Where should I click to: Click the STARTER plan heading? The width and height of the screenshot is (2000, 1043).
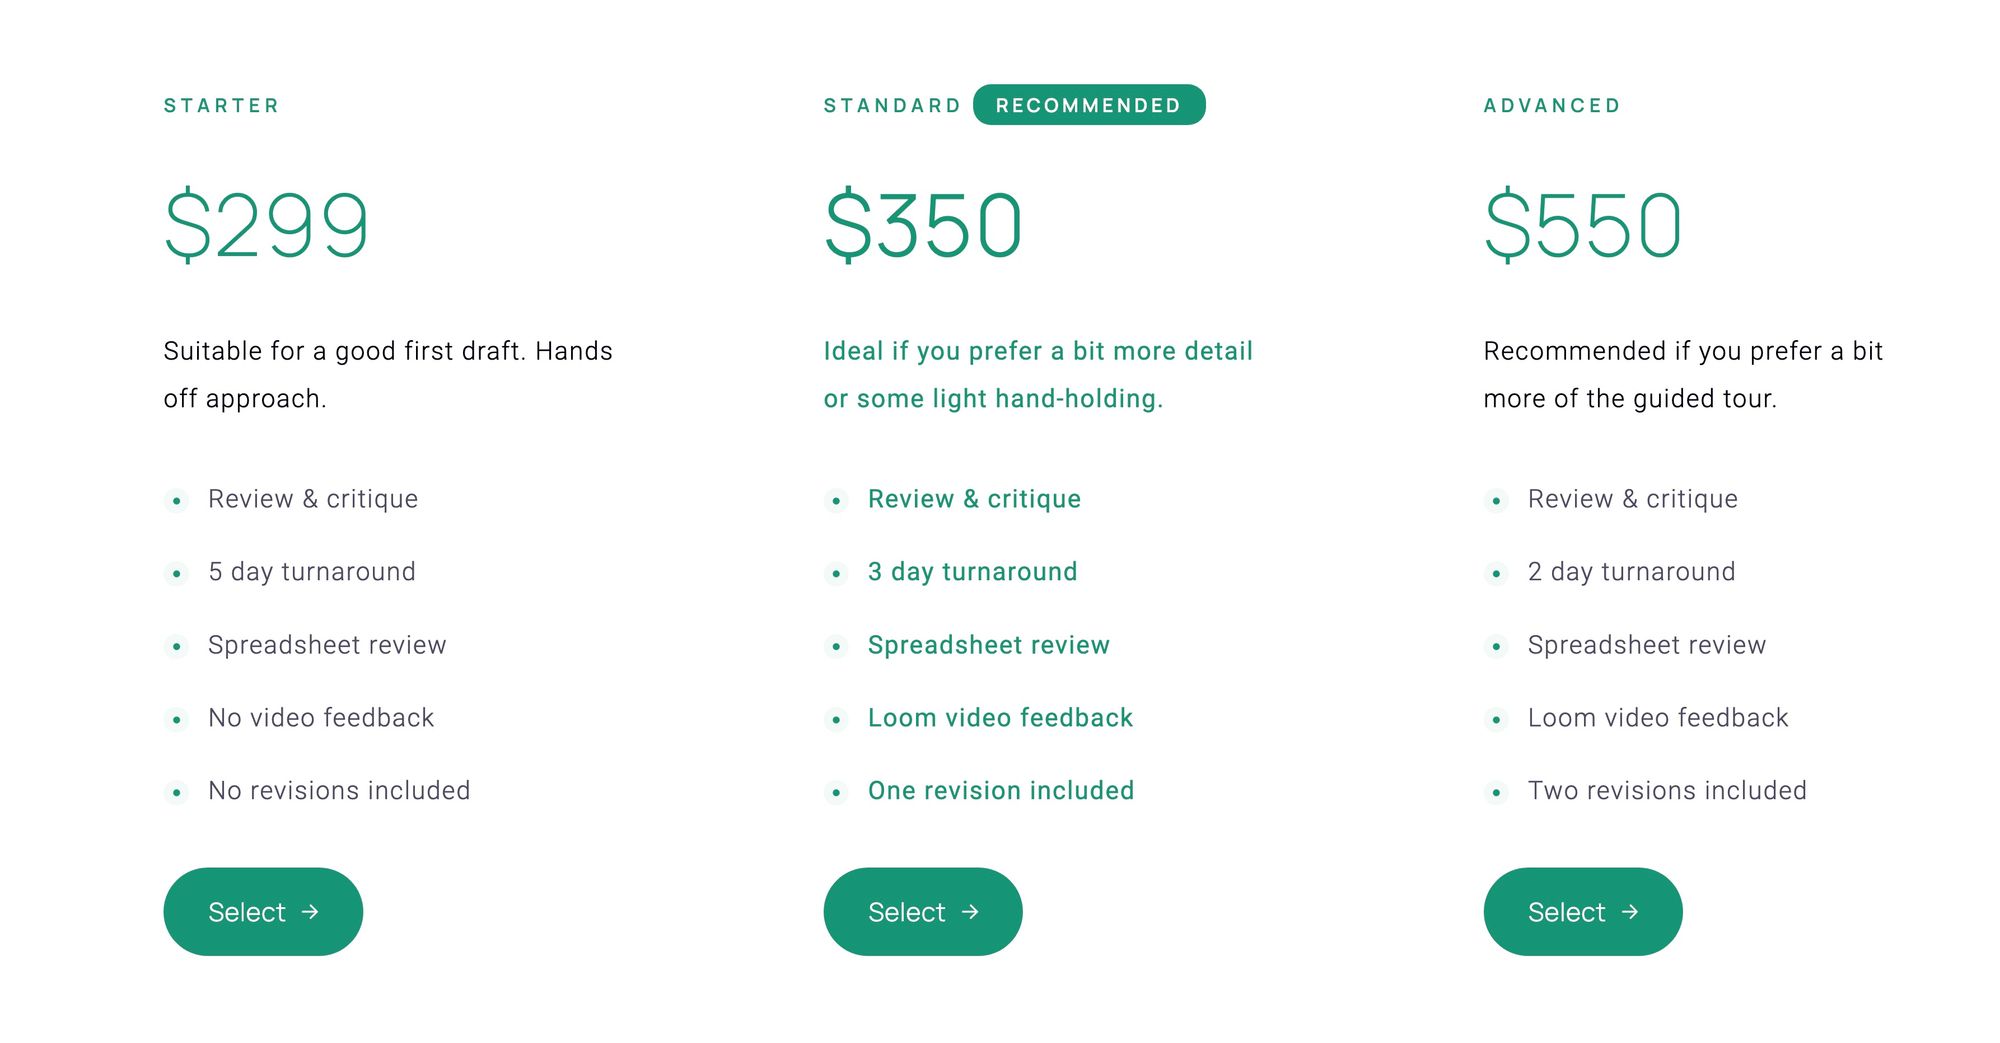coord(222,105)
